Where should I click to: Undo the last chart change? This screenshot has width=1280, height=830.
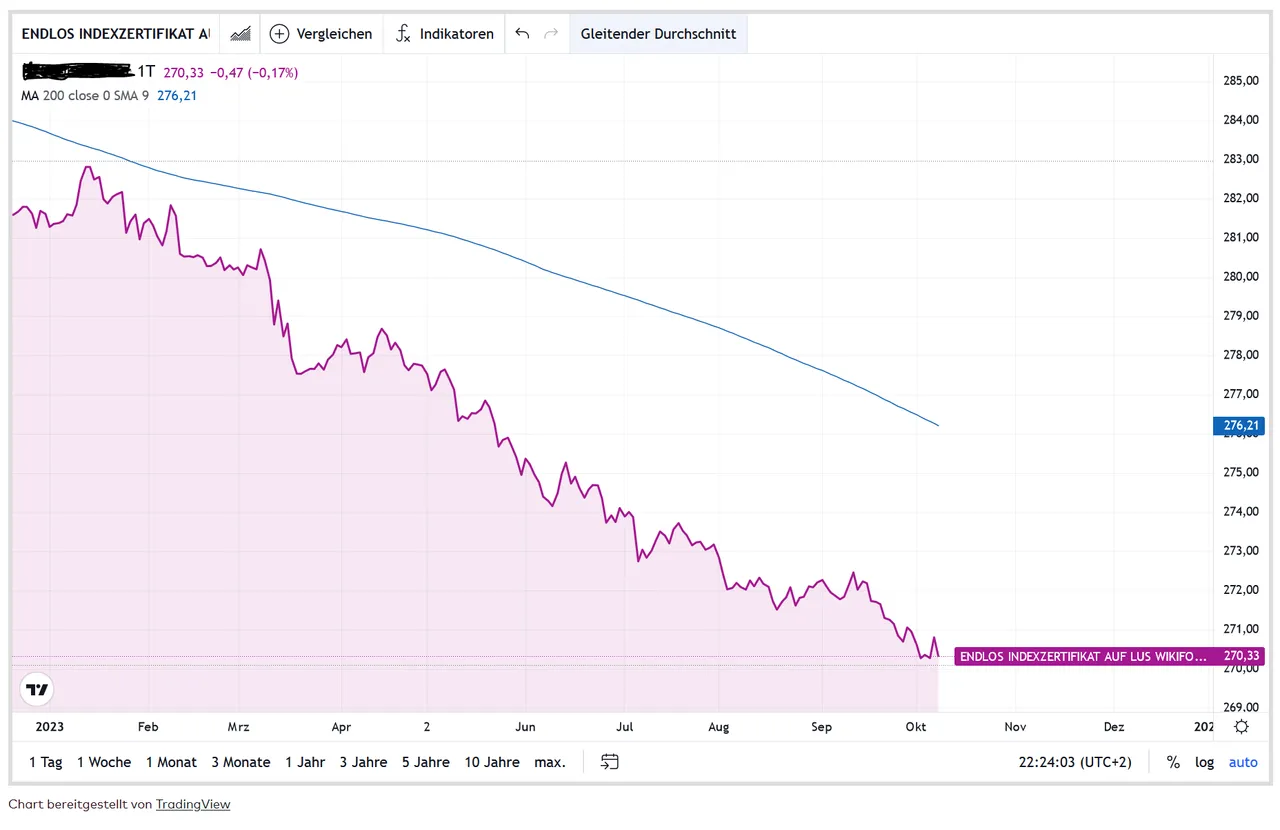(x=522, y=34)
